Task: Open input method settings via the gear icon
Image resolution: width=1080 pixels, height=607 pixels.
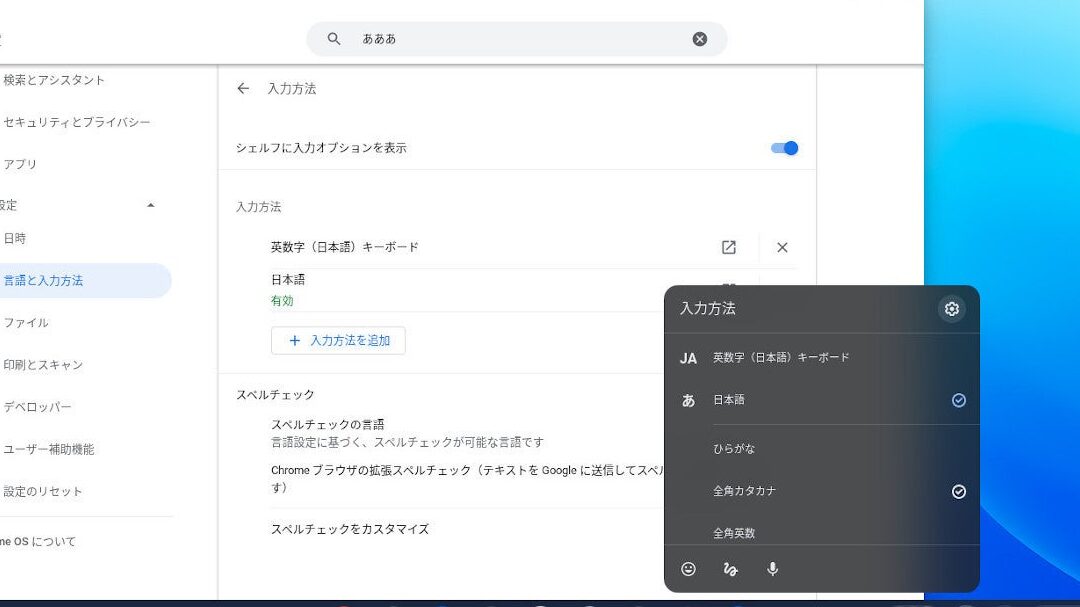Action: pos(951,309)
